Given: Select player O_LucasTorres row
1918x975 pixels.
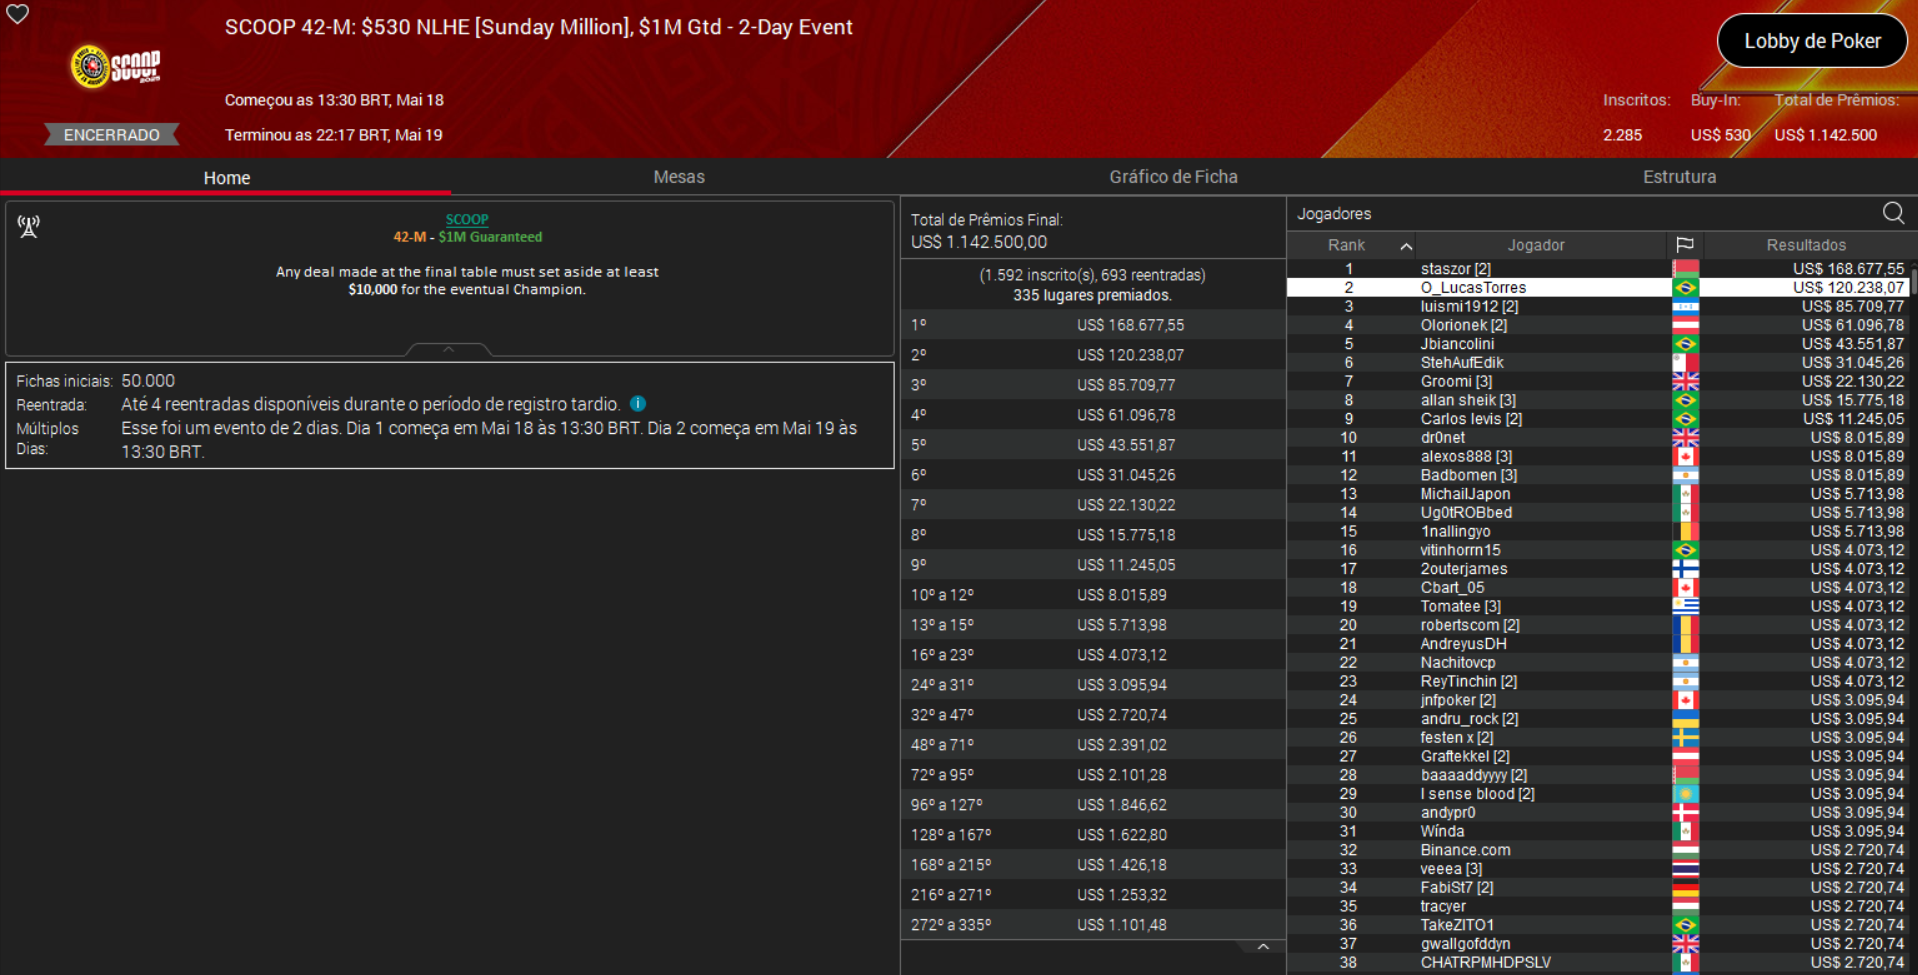Looking at the screenshot, I should point(1598,288).
